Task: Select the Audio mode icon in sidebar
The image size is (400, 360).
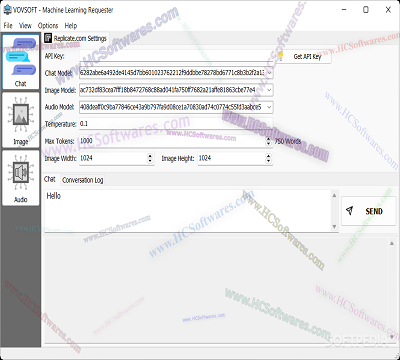Action: (x=21, y=178)
